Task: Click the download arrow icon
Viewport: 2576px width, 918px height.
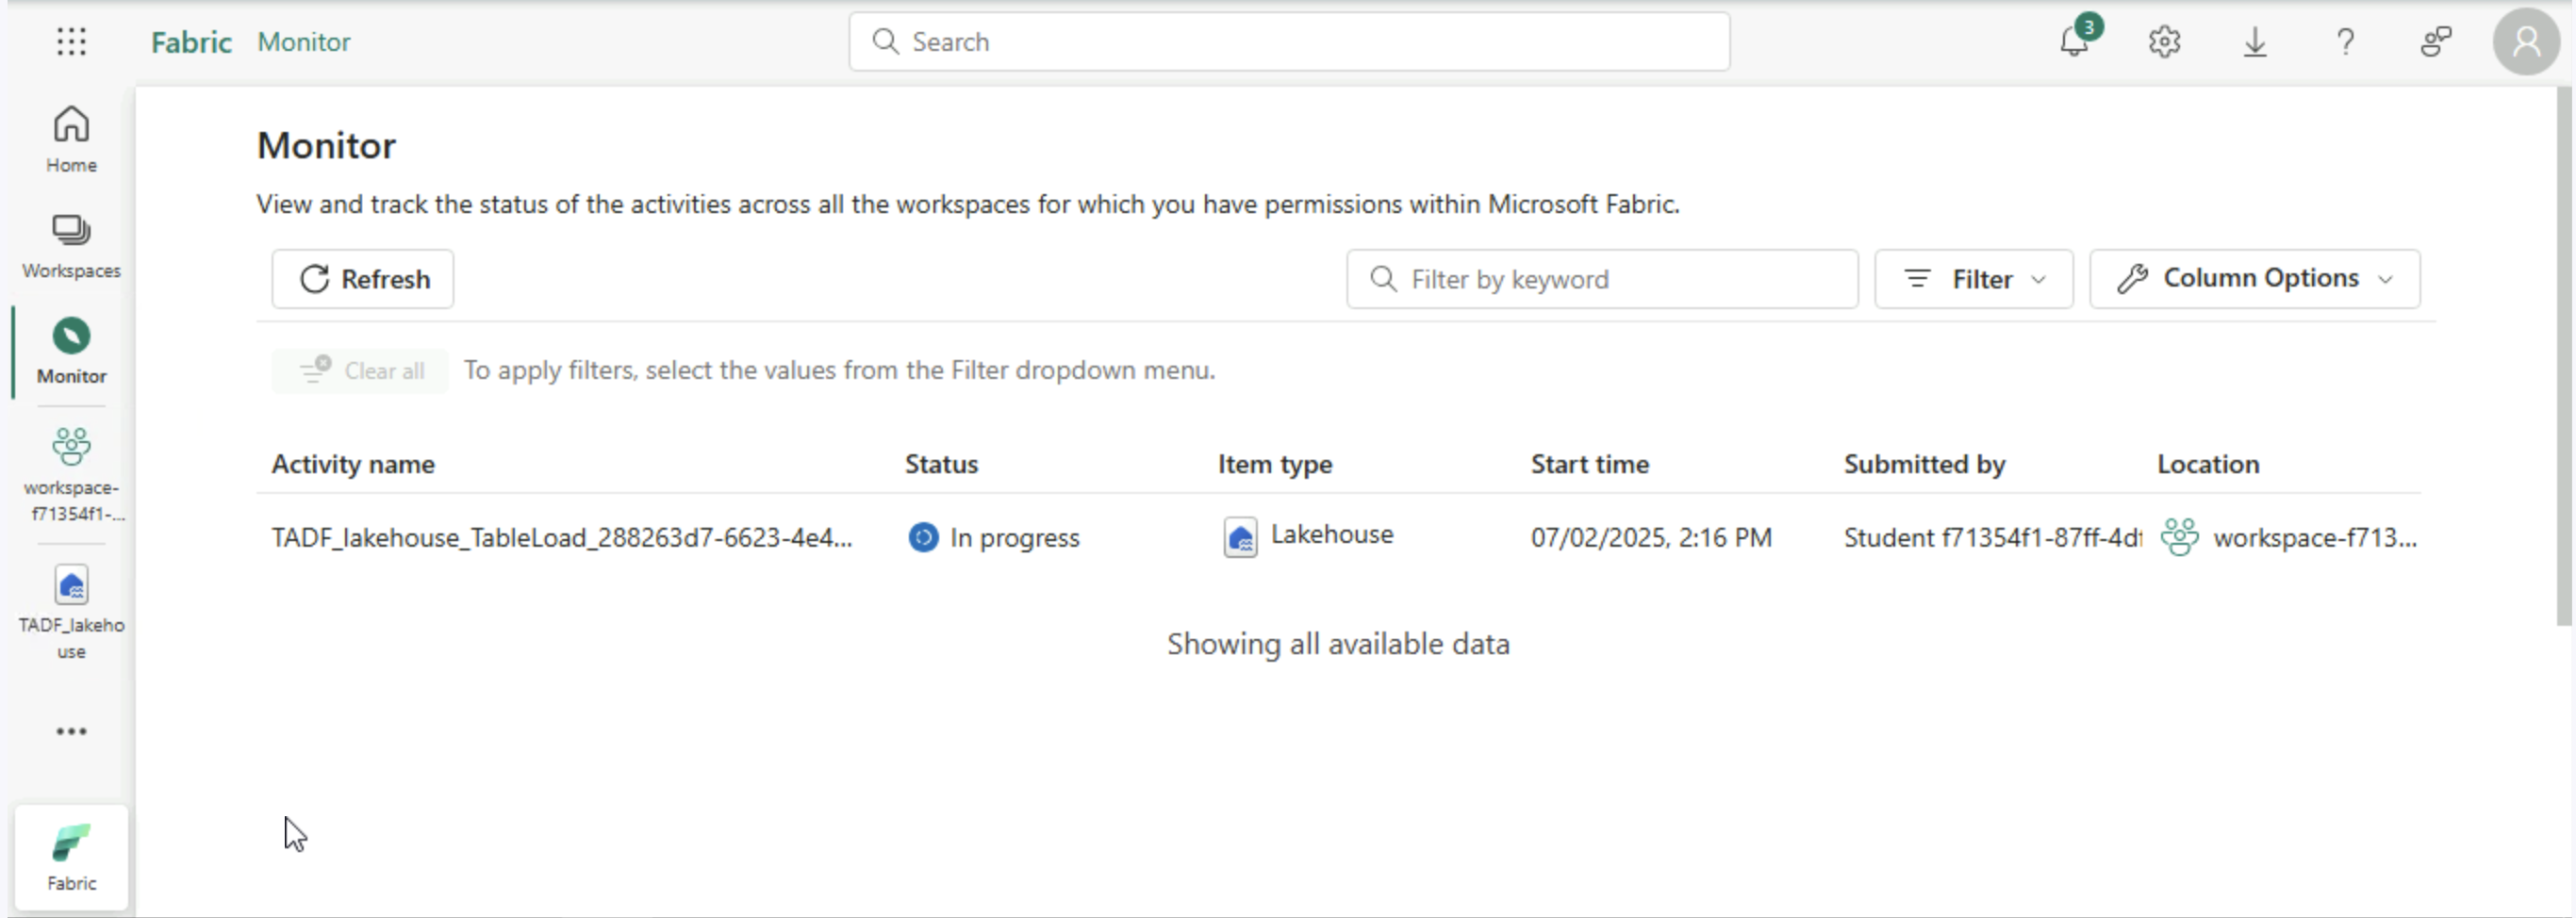Action: [x=2255, y=42]
